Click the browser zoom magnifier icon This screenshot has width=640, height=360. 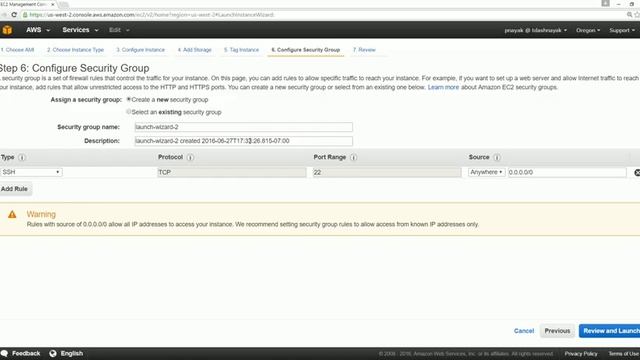point(629,15)
